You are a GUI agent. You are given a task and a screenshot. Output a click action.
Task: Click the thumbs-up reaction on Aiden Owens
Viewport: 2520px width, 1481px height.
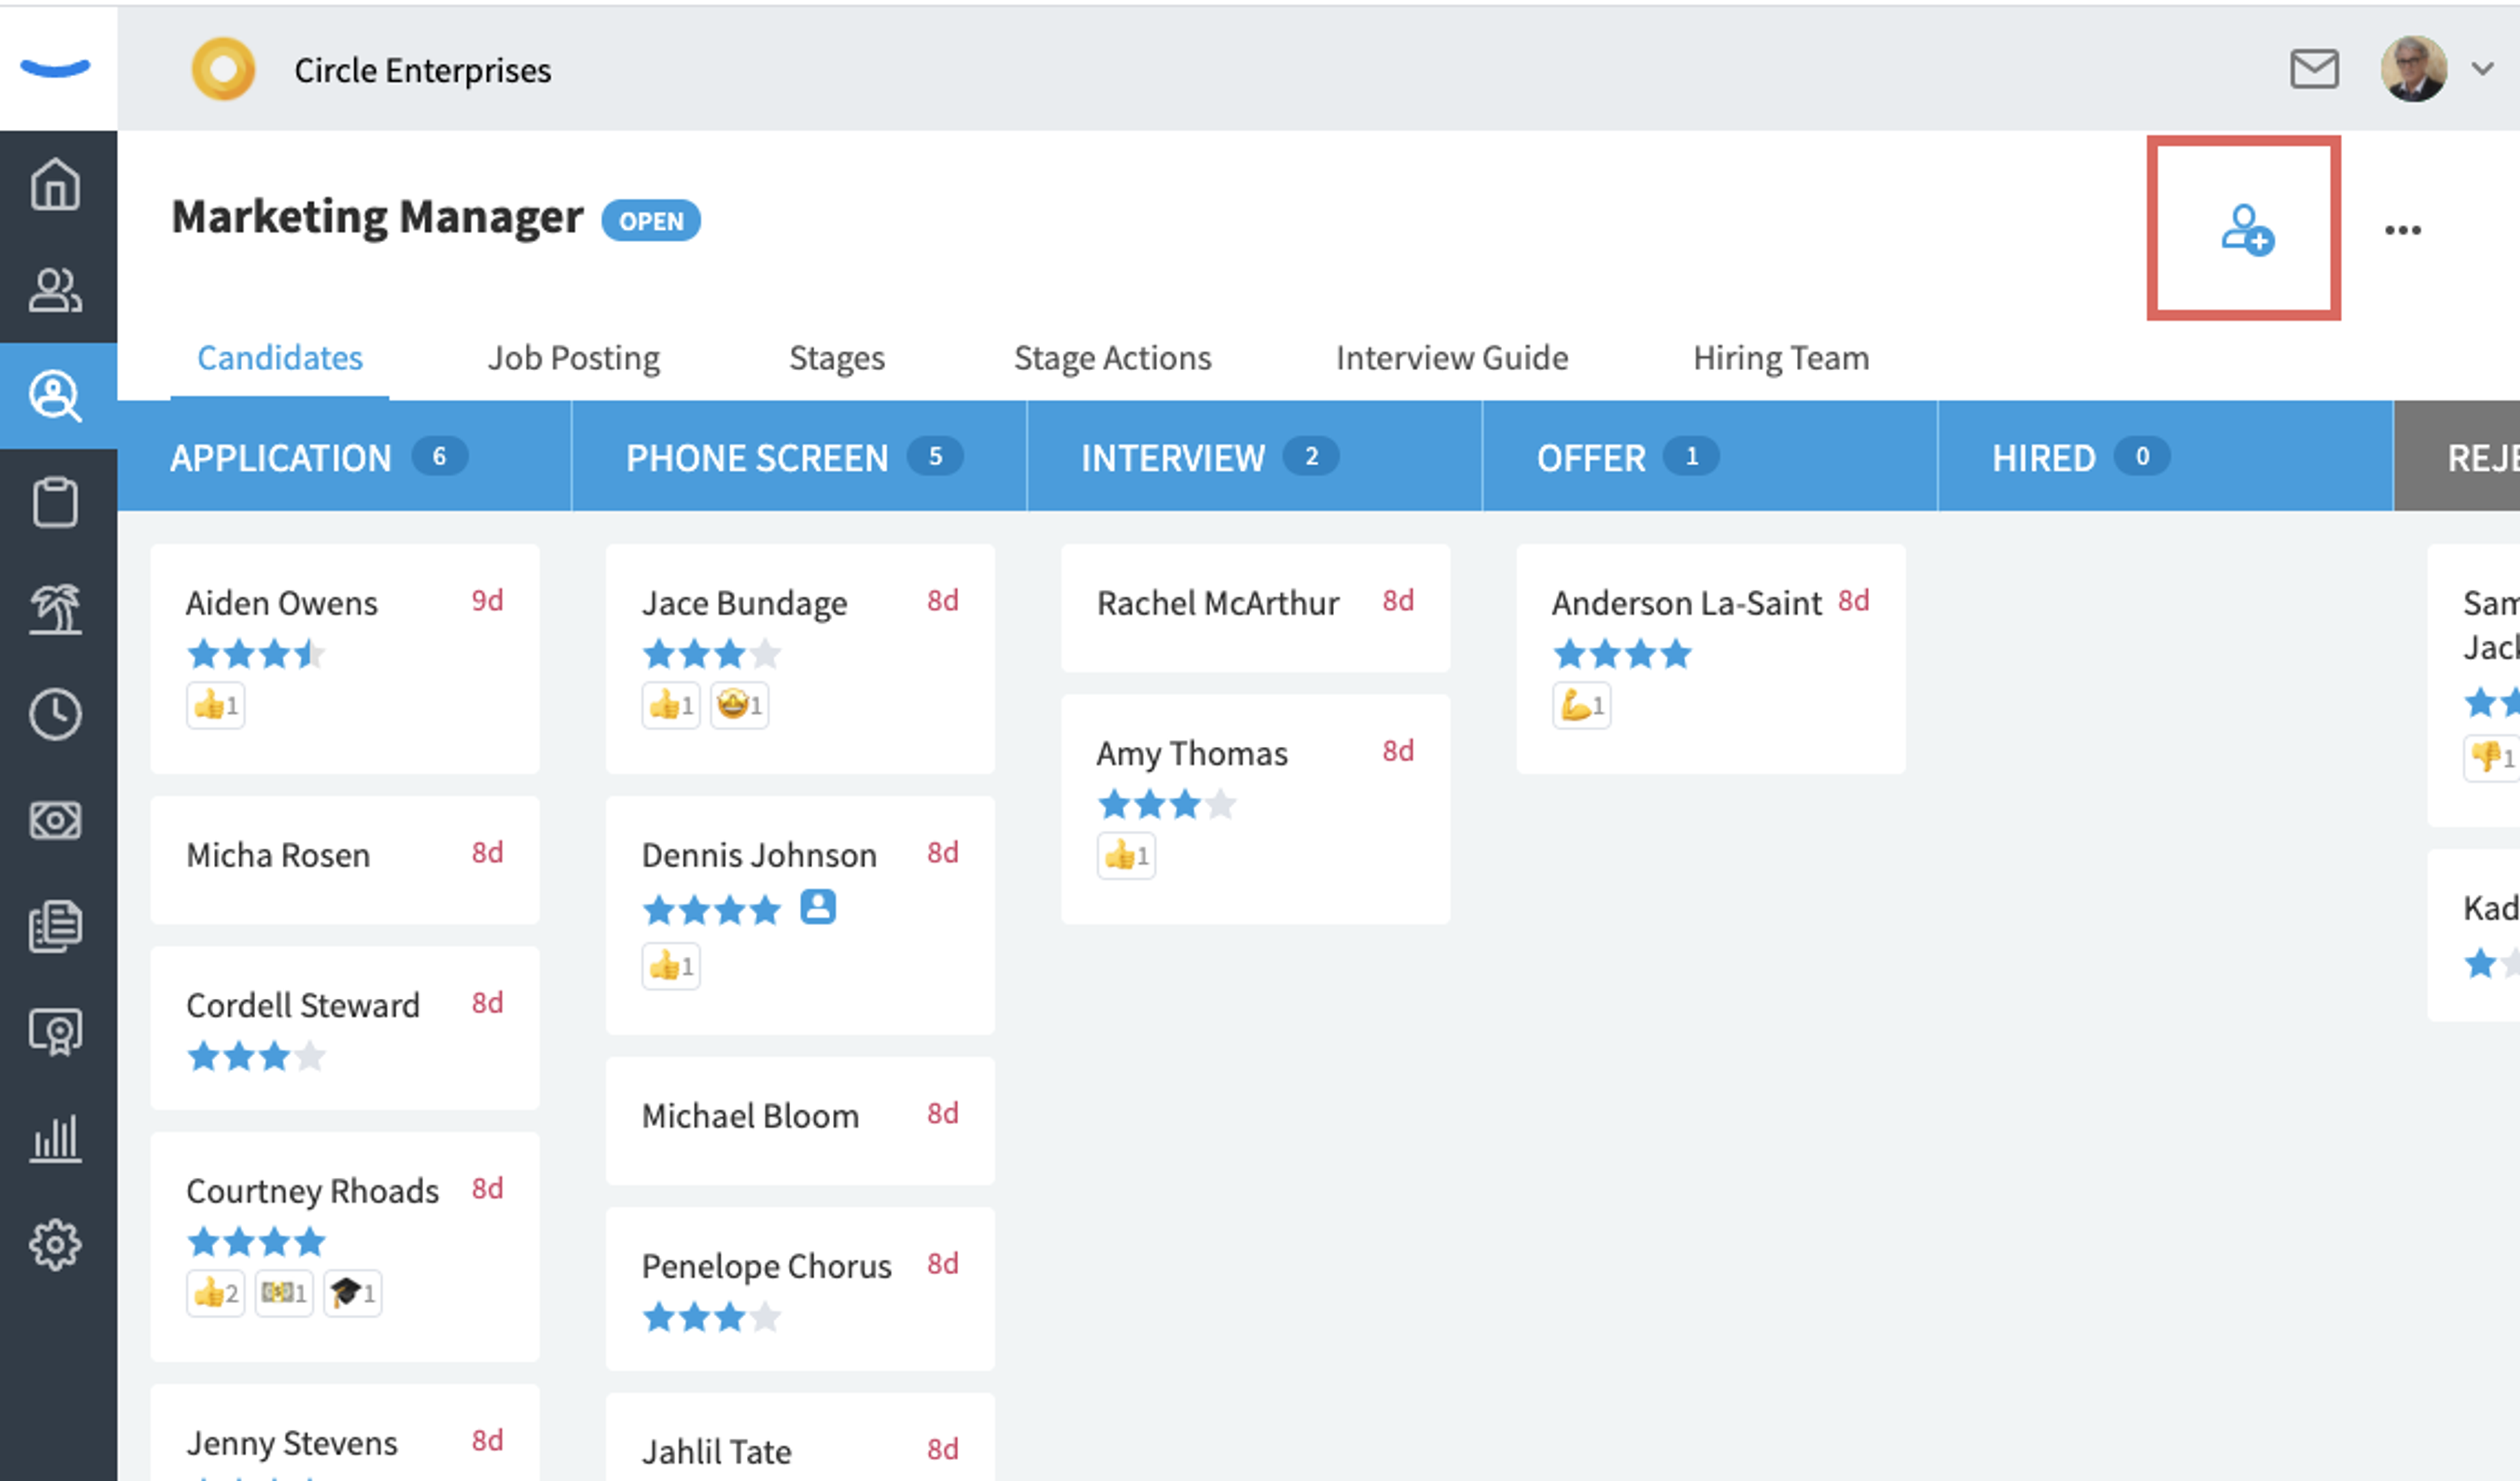[216, 706]
